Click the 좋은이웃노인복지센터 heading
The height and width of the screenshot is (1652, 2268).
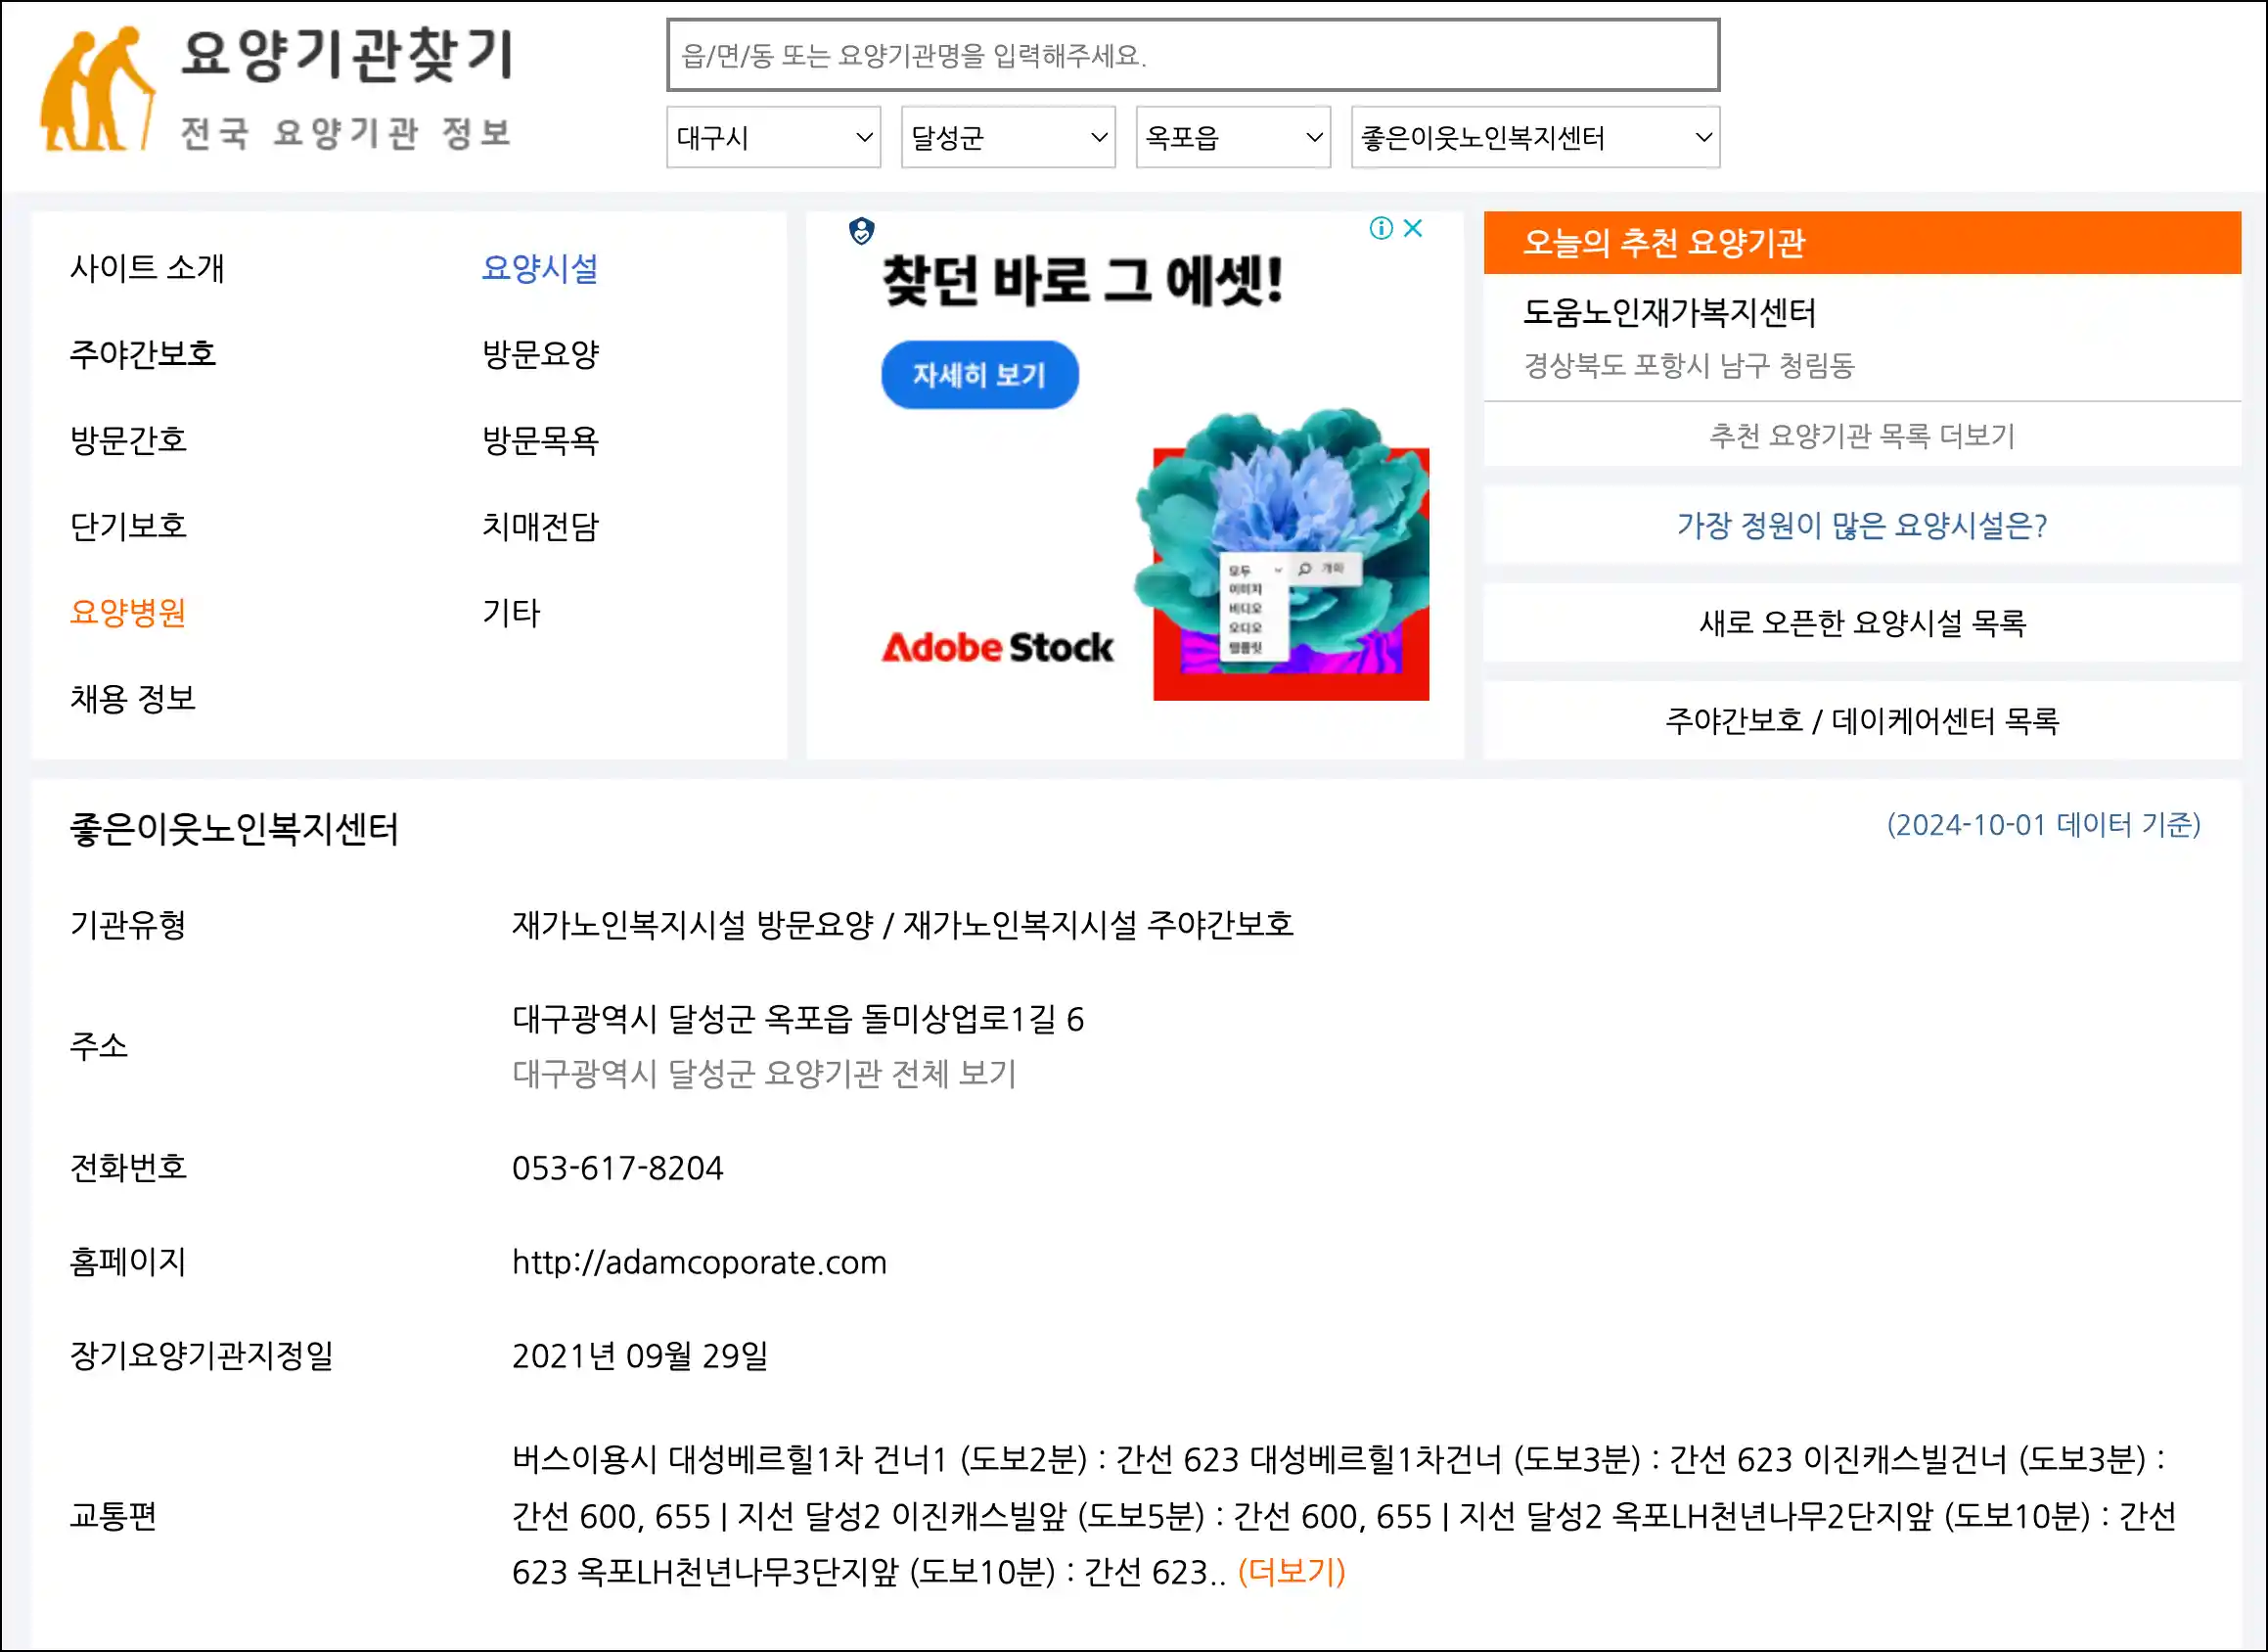[x=234, y=829]
